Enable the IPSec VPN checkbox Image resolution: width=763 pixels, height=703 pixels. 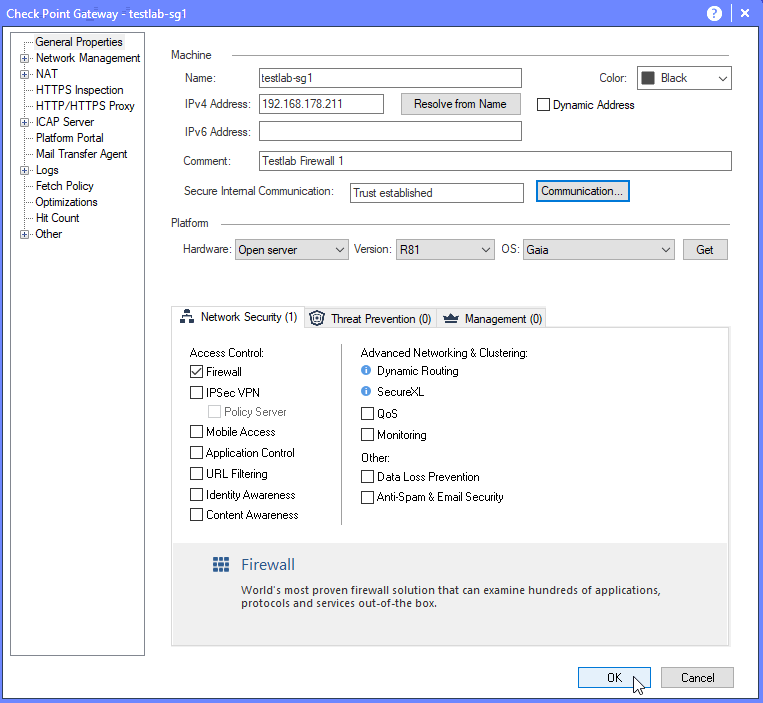[x=196, y=393]
